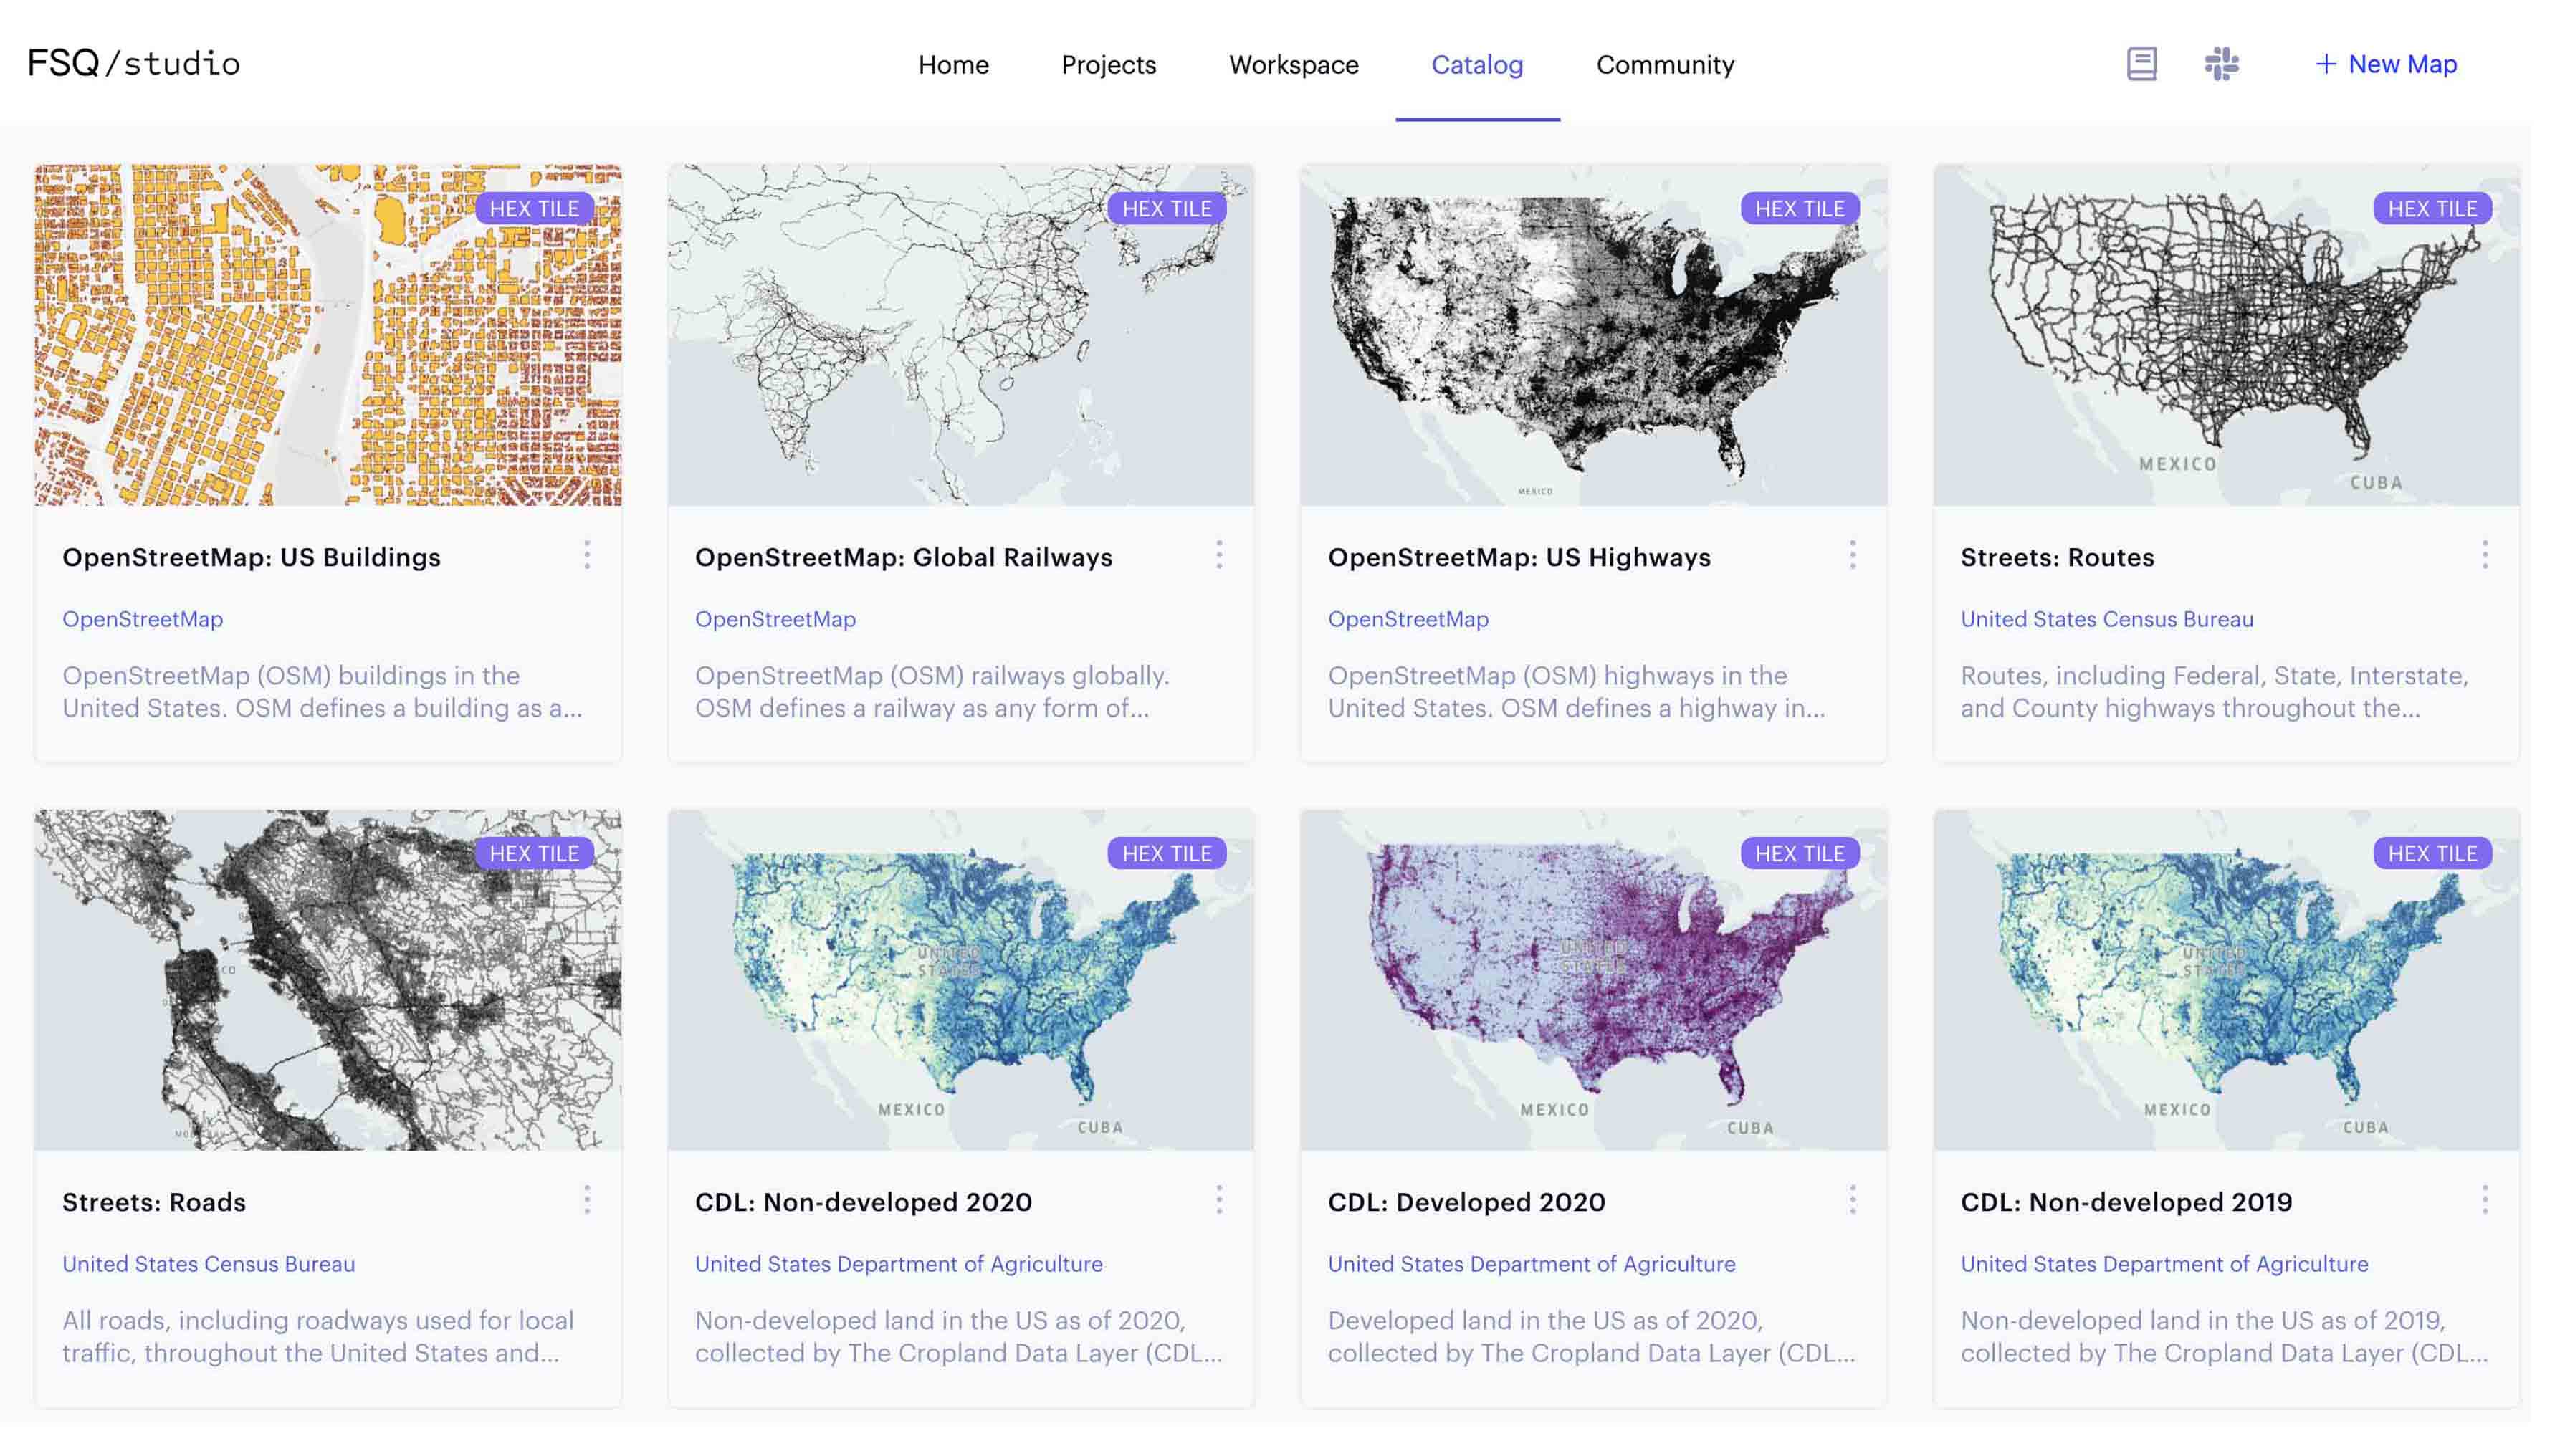The image size is (2560, 1456).
Task: Click HEX TILE badge on Streets: Roads card
Action: click(534, 853)
